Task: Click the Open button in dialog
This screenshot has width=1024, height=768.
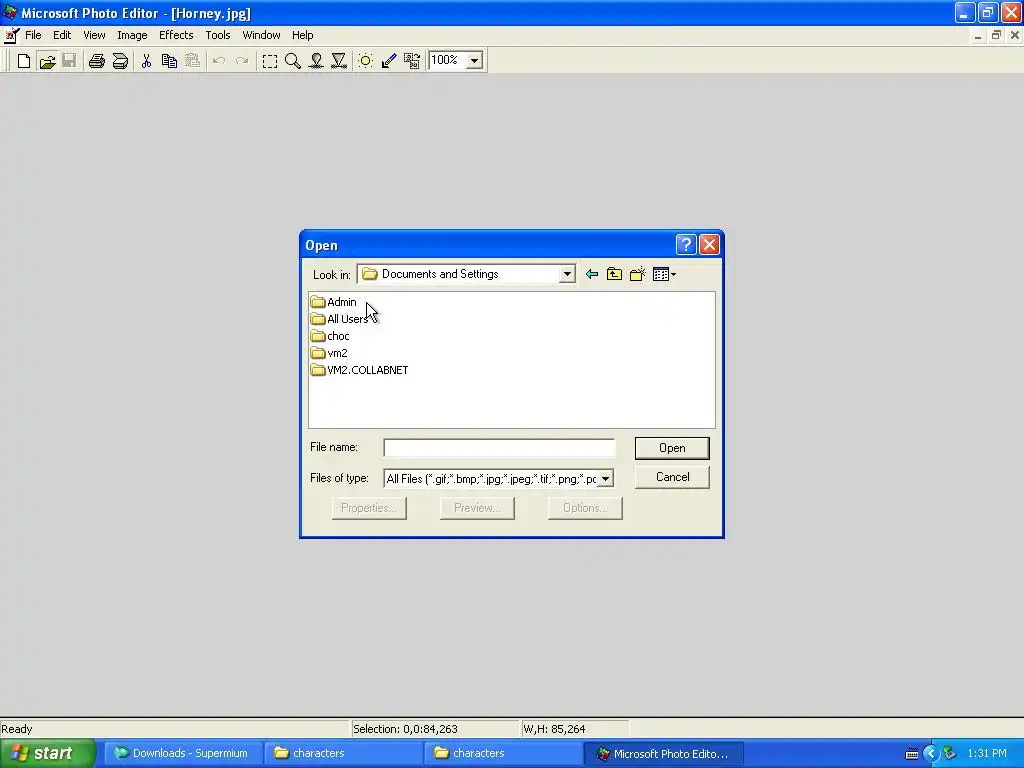Action: tap(672, 448)
